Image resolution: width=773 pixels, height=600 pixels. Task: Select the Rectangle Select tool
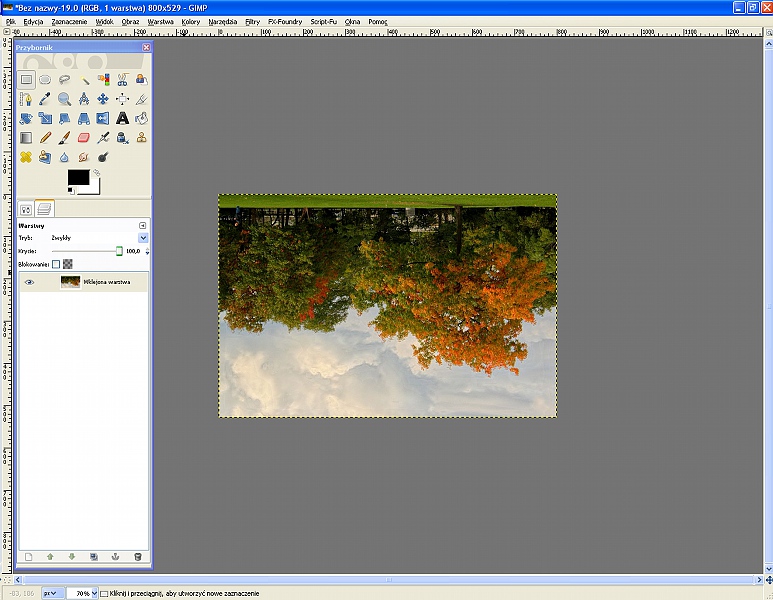point(26,80)
